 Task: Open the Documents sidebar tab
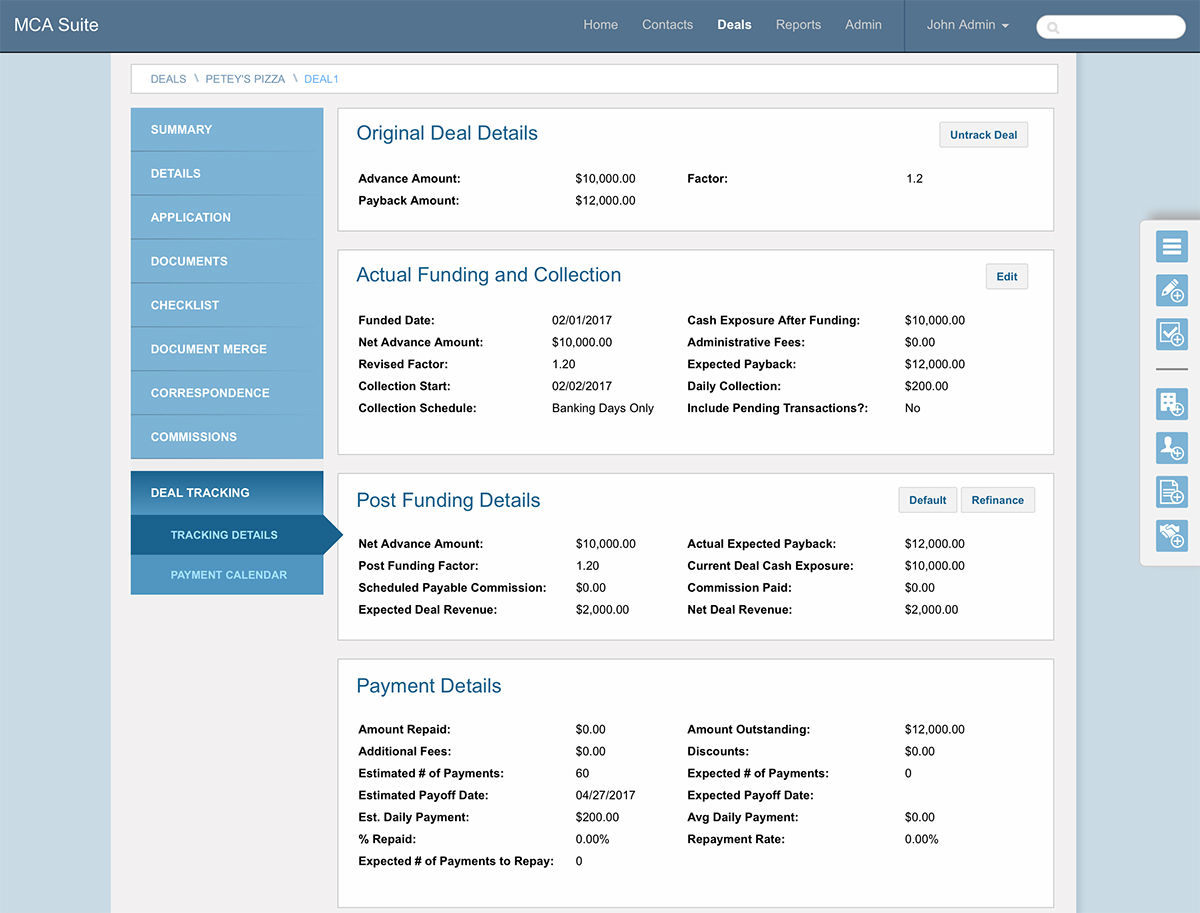227,262
